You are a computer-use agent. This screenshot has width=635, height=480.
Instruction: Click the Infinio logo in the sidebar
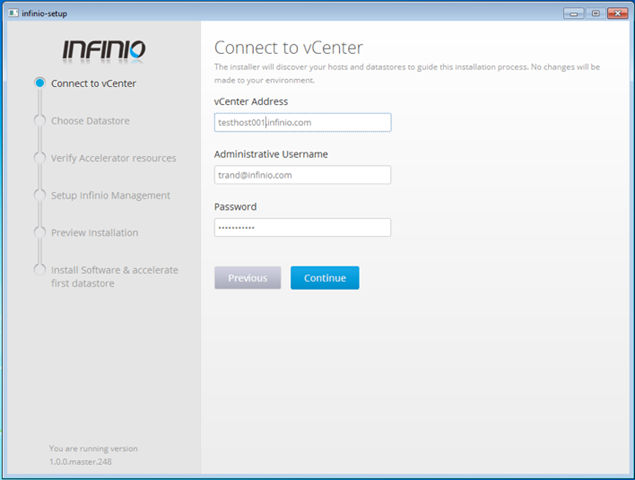tap(103, 50)
